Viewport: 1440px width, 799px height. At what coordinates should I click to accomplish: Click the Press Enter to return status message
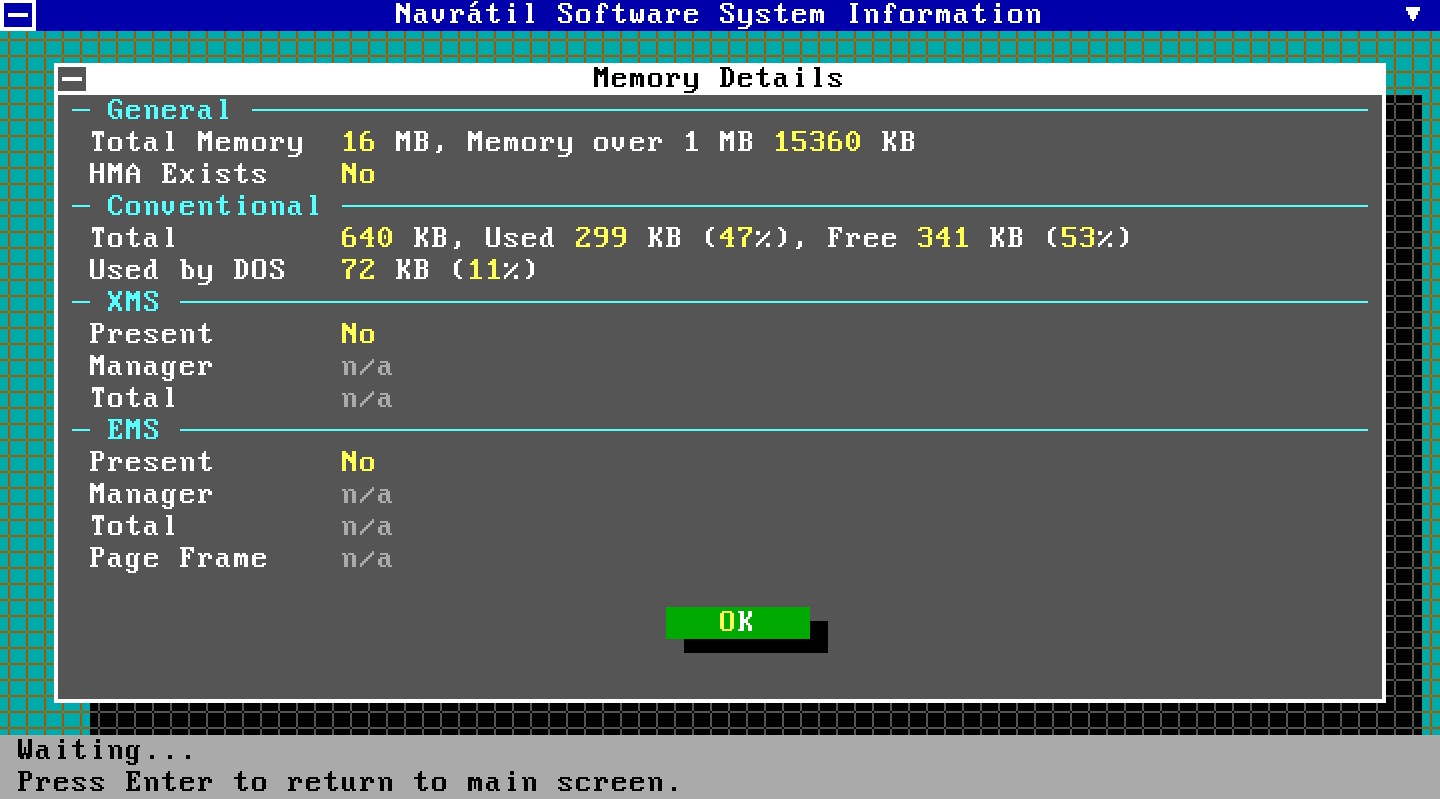[349, 782]
